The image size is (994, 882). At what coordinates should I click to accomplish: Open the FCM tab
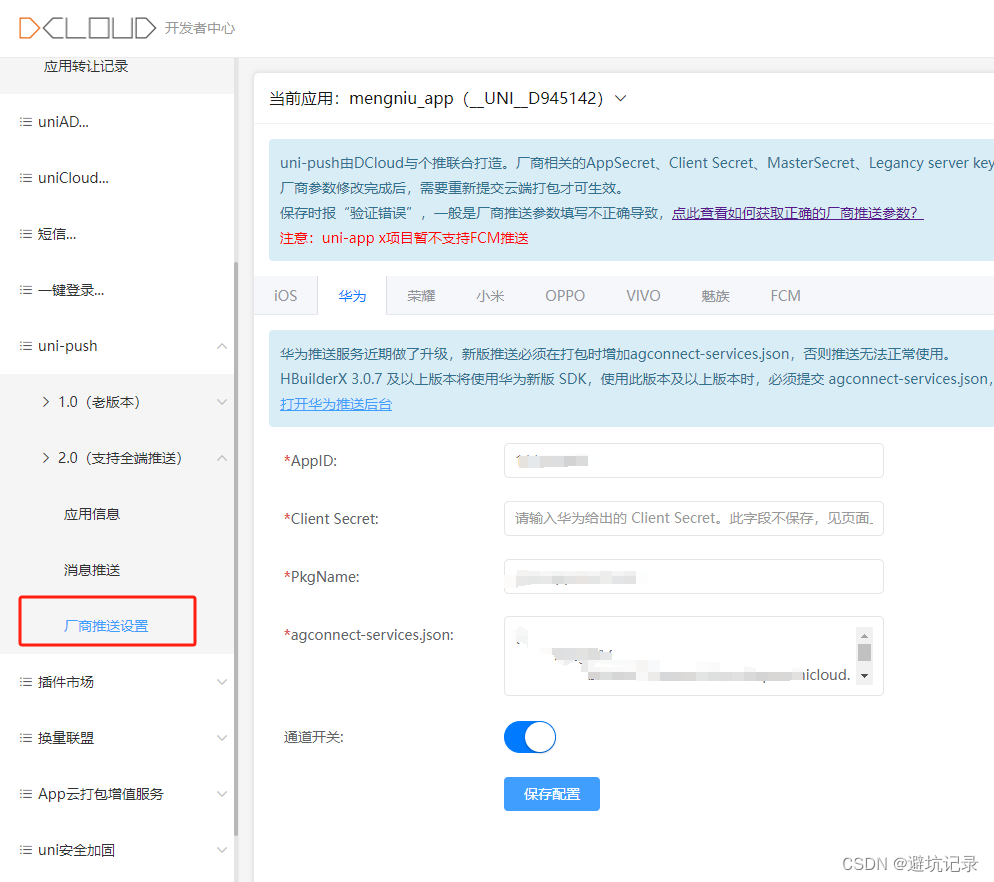[785, 295]
